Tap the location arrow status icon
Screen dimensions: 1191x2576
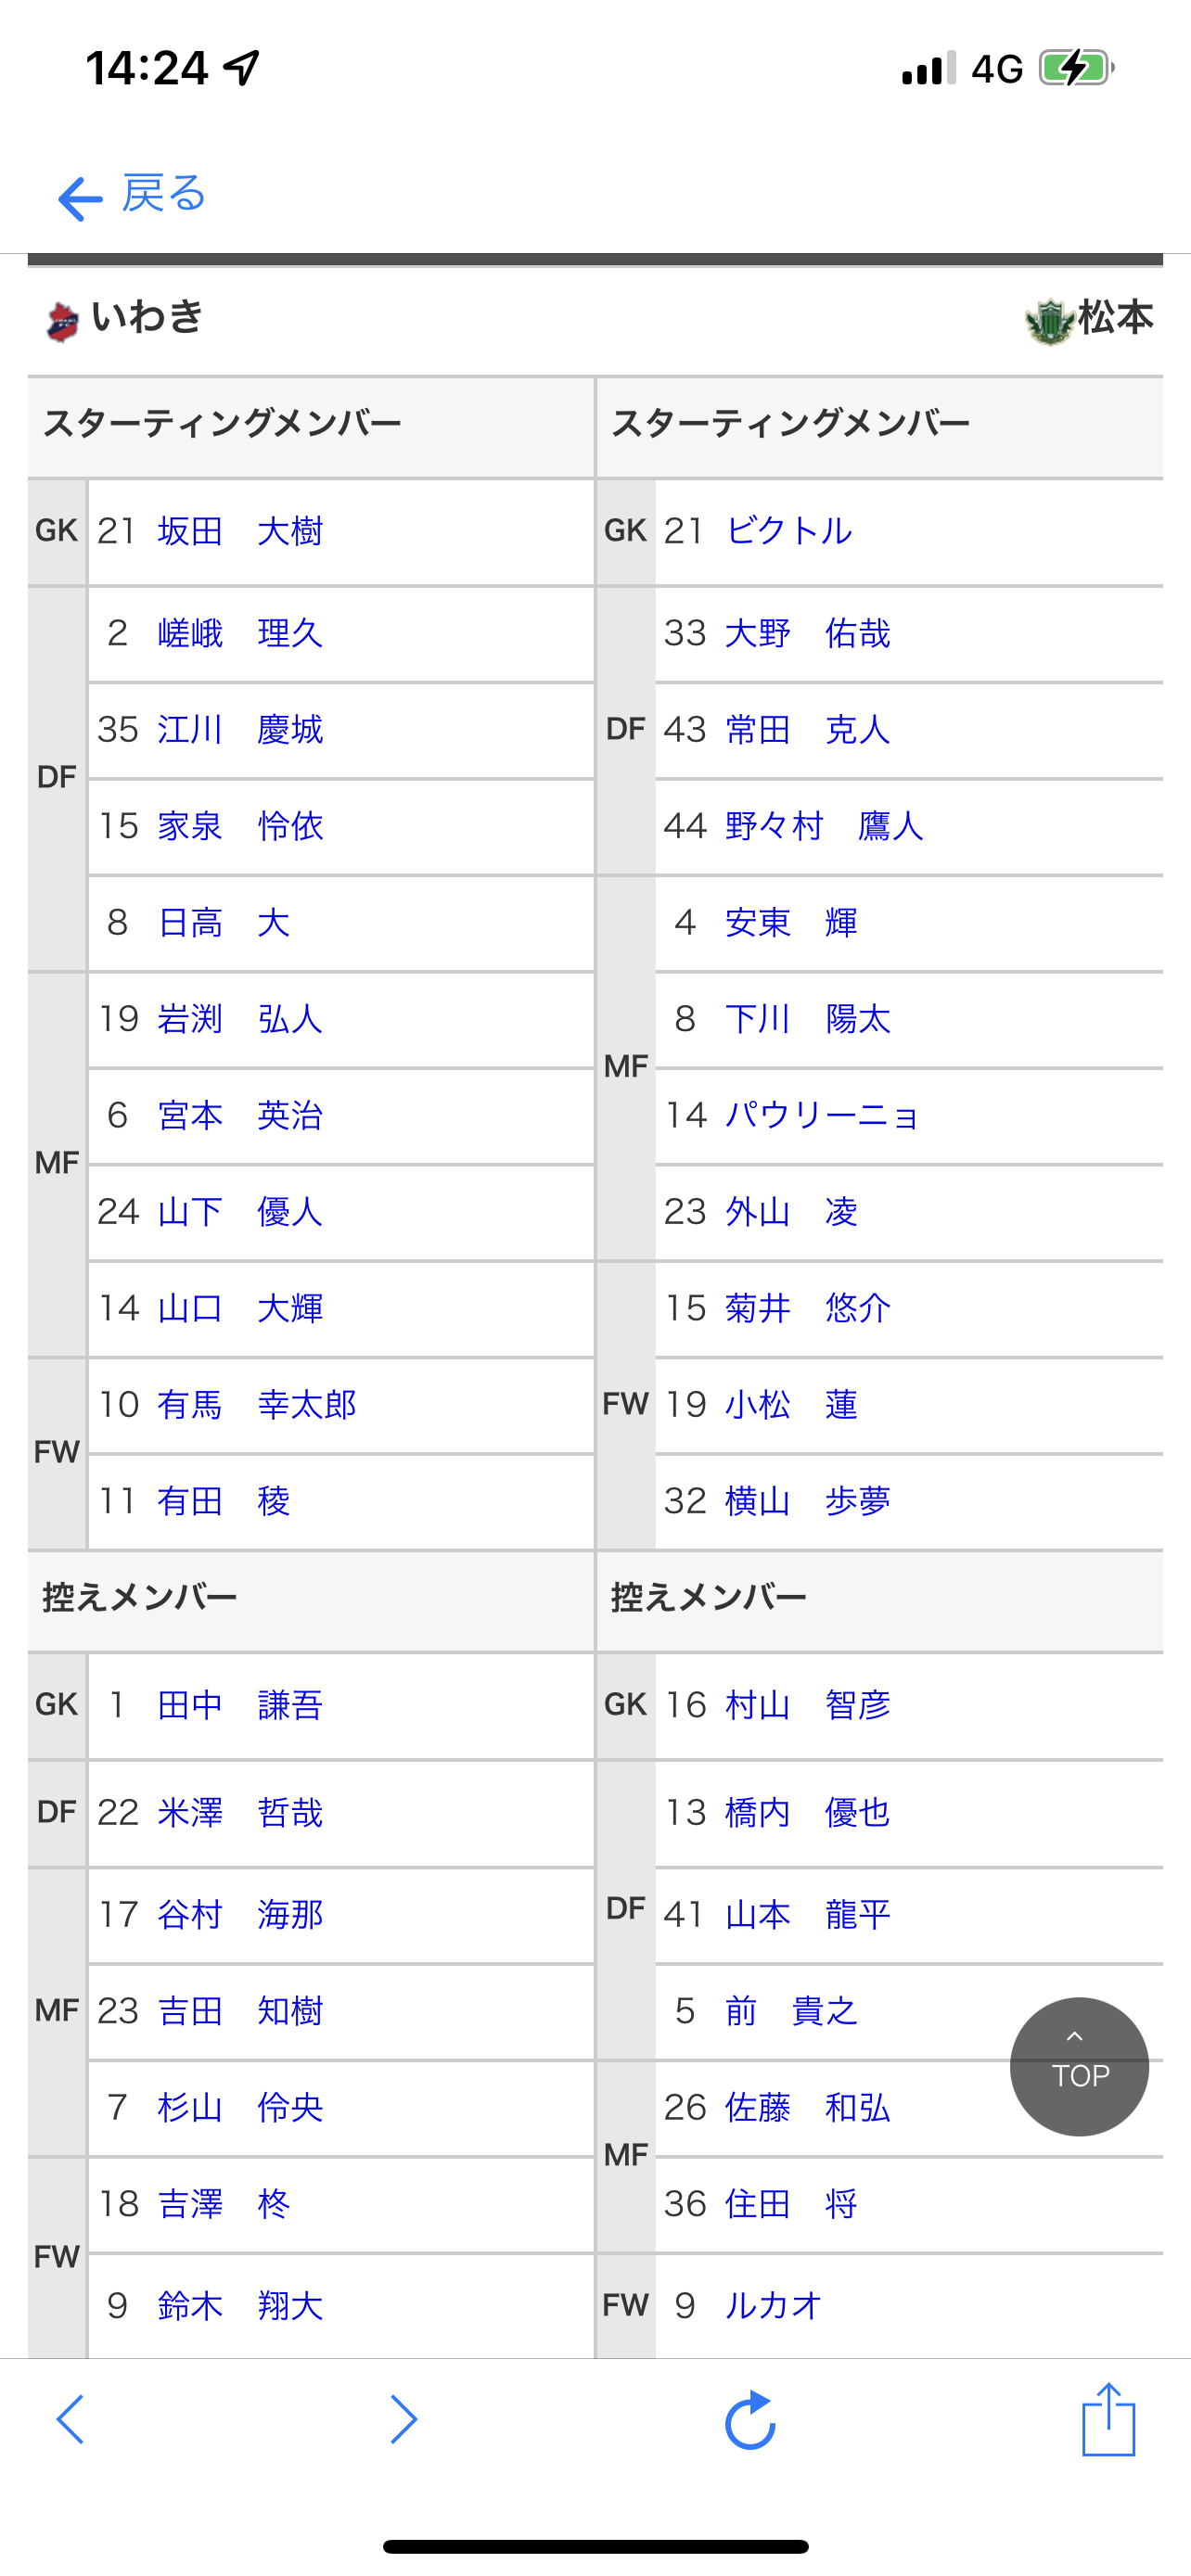pos(241,68)
